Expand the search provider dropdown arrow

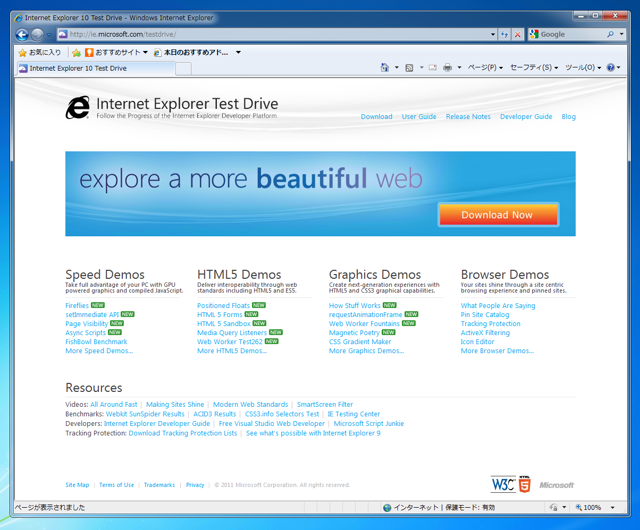(621, 34)
